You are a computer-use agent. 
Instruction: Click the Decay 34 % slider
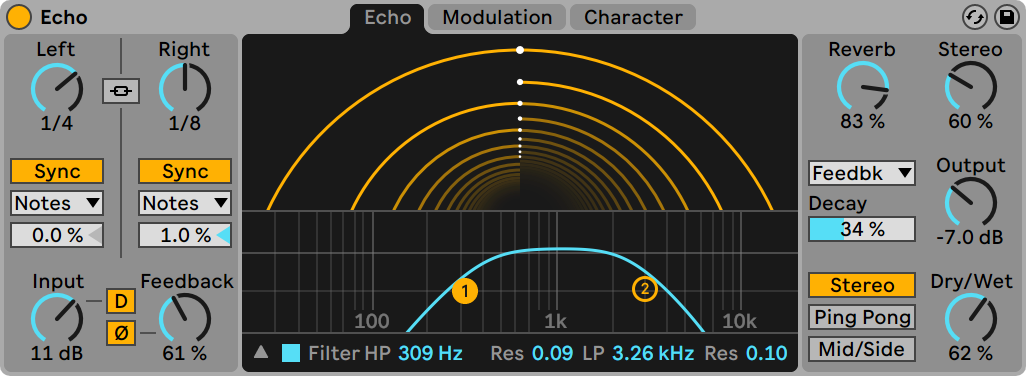(x=862, y=229)
